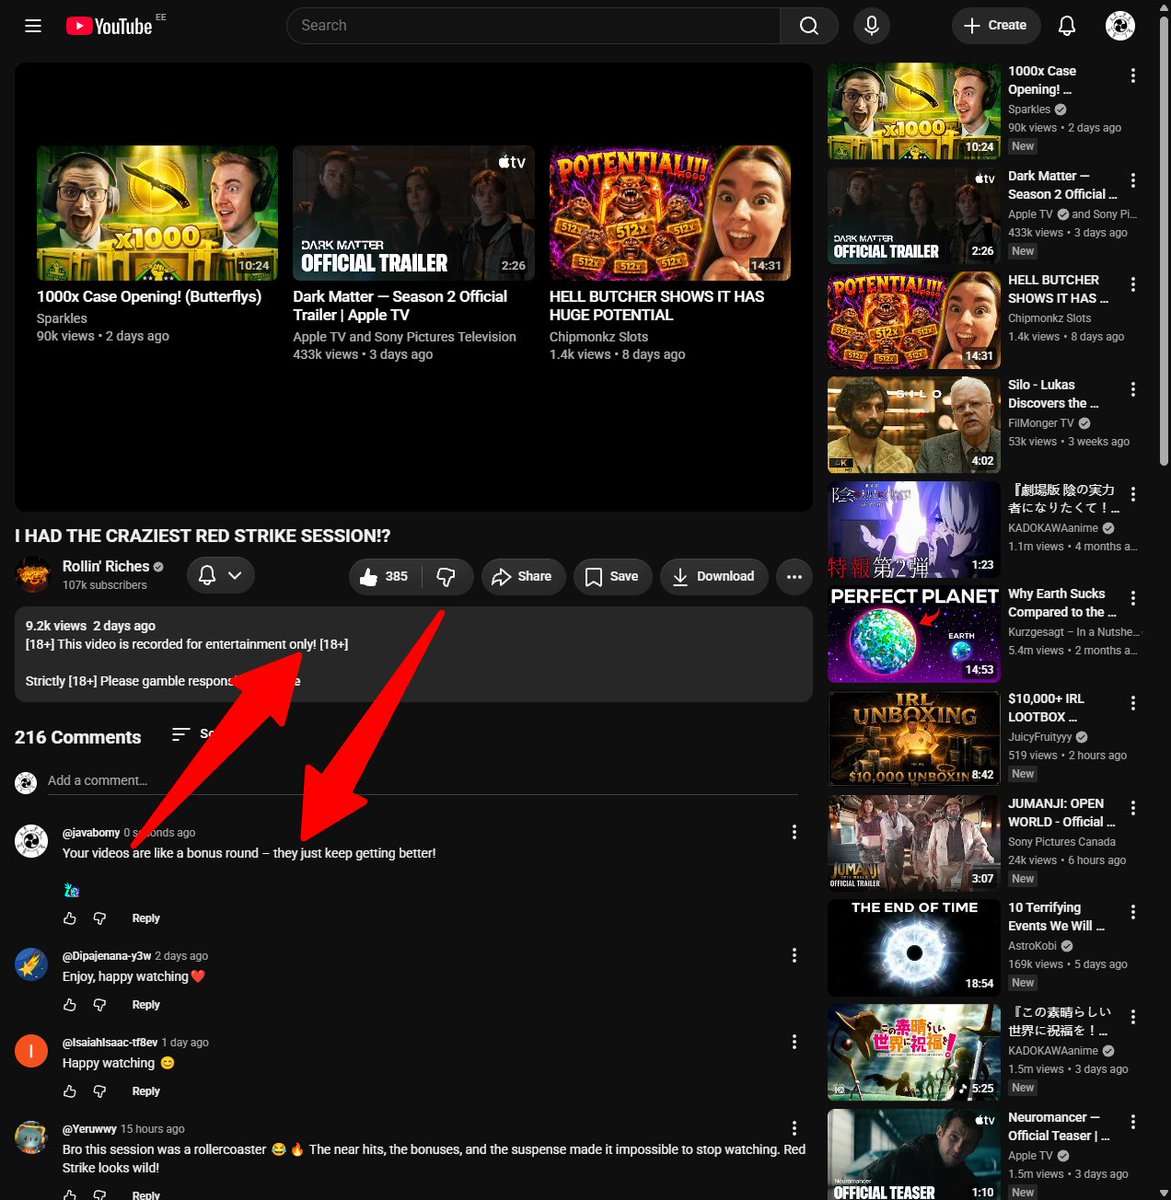Open sidebar title '$10,000+ IRL LOOTBOX'

(x=1046, y=708)
